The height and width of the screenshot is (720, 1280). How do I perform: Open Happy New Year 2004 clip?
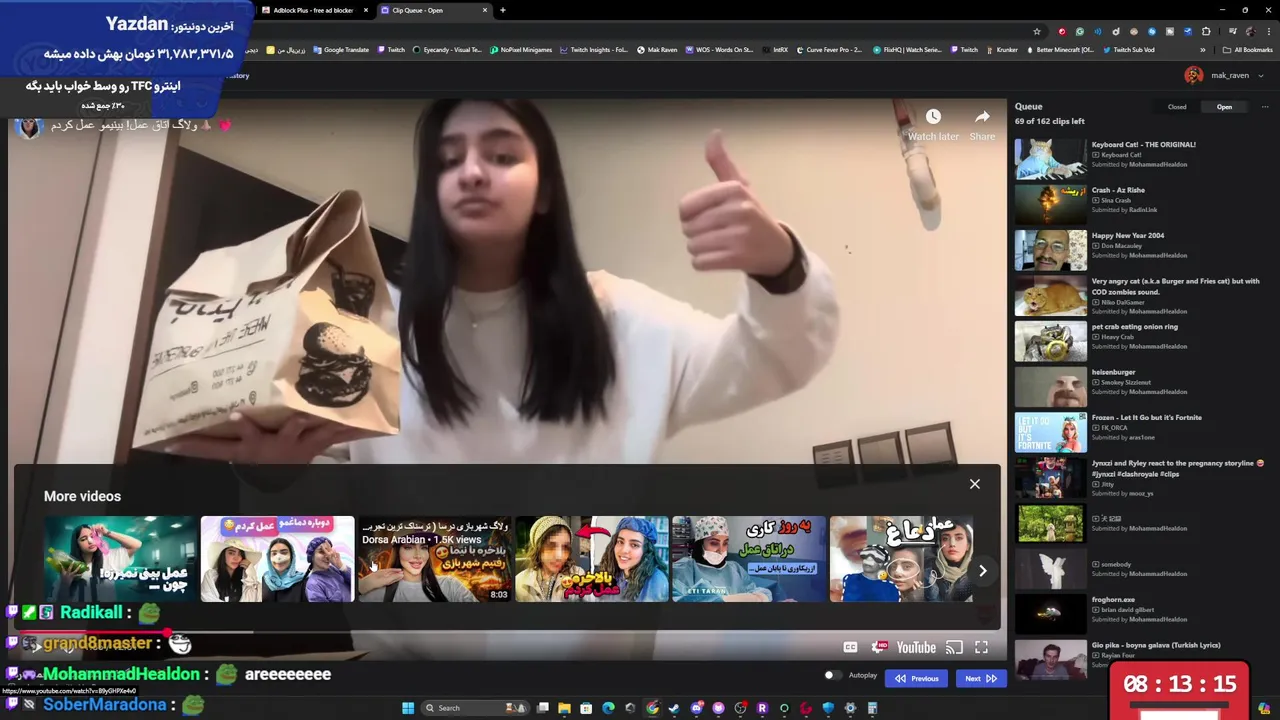point(1128,235)
